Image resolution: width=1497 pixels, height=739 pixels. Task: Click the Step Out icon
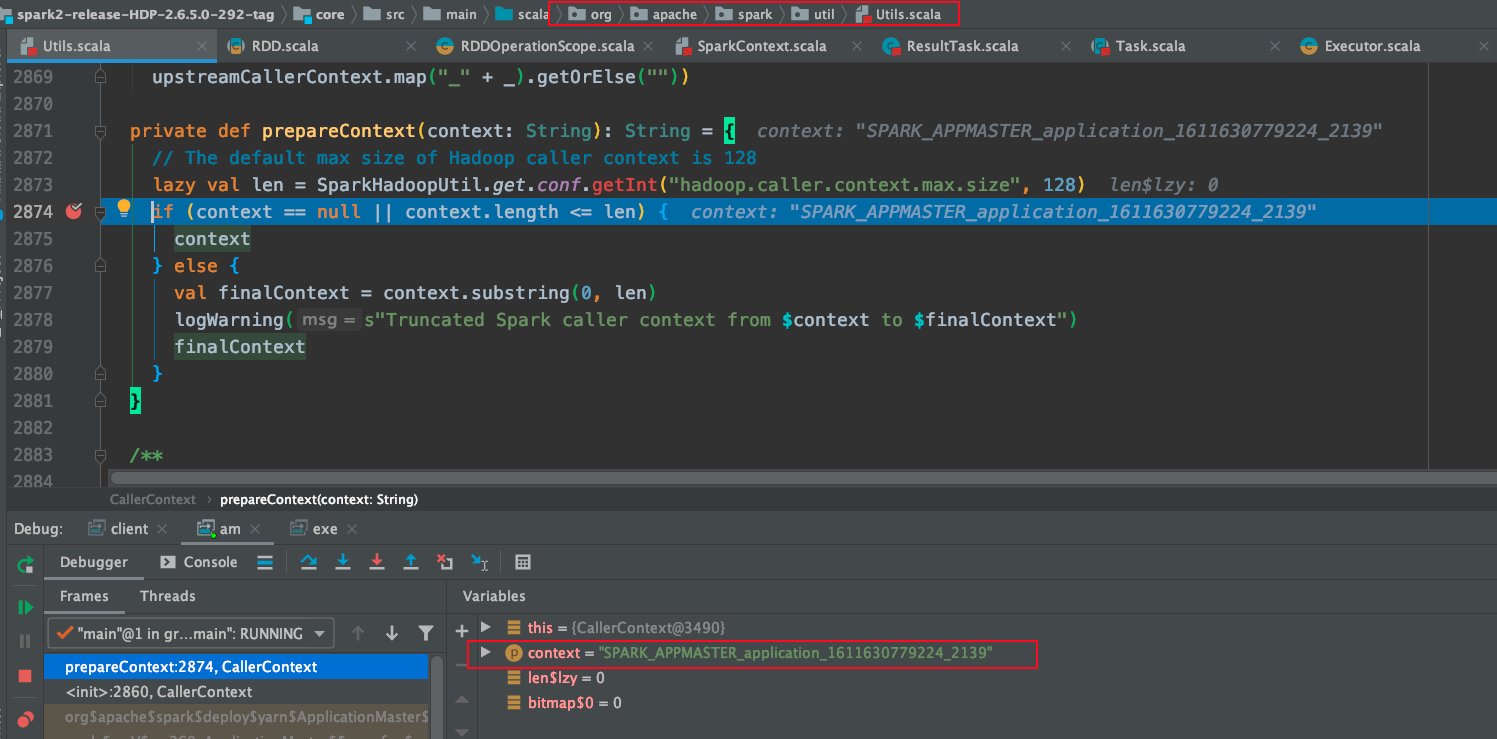tap(410, 562)
